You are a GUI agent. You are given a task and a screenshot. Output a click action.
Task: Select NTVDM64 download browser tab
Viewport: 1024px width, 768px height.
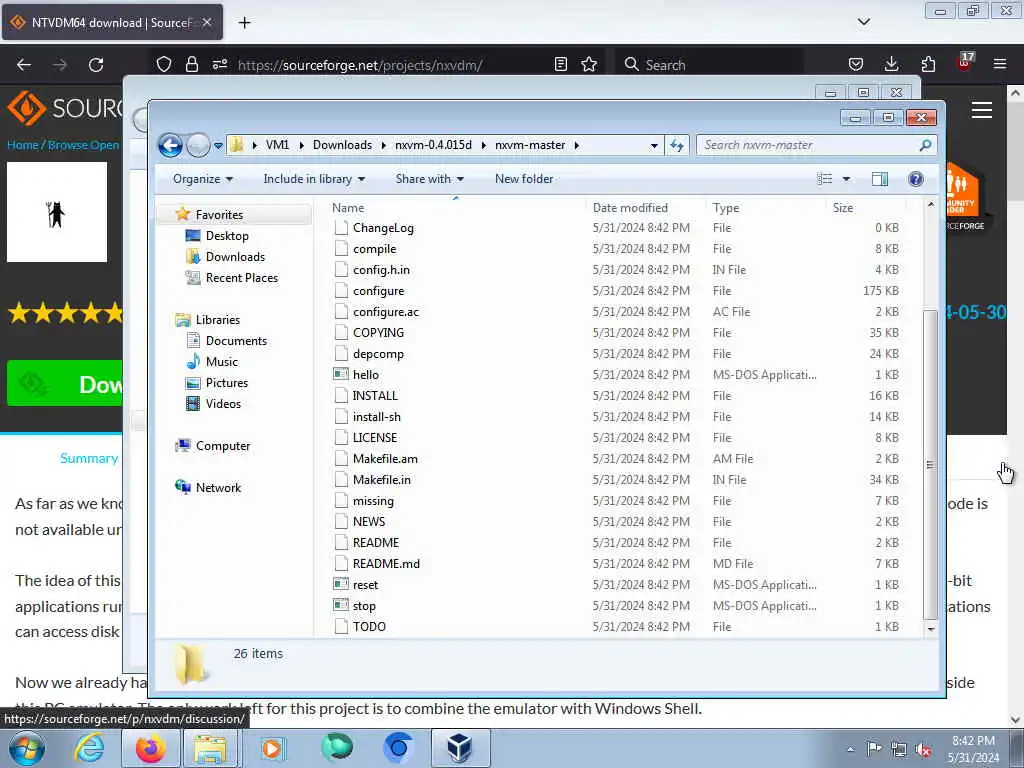click(x=112, y=22)
